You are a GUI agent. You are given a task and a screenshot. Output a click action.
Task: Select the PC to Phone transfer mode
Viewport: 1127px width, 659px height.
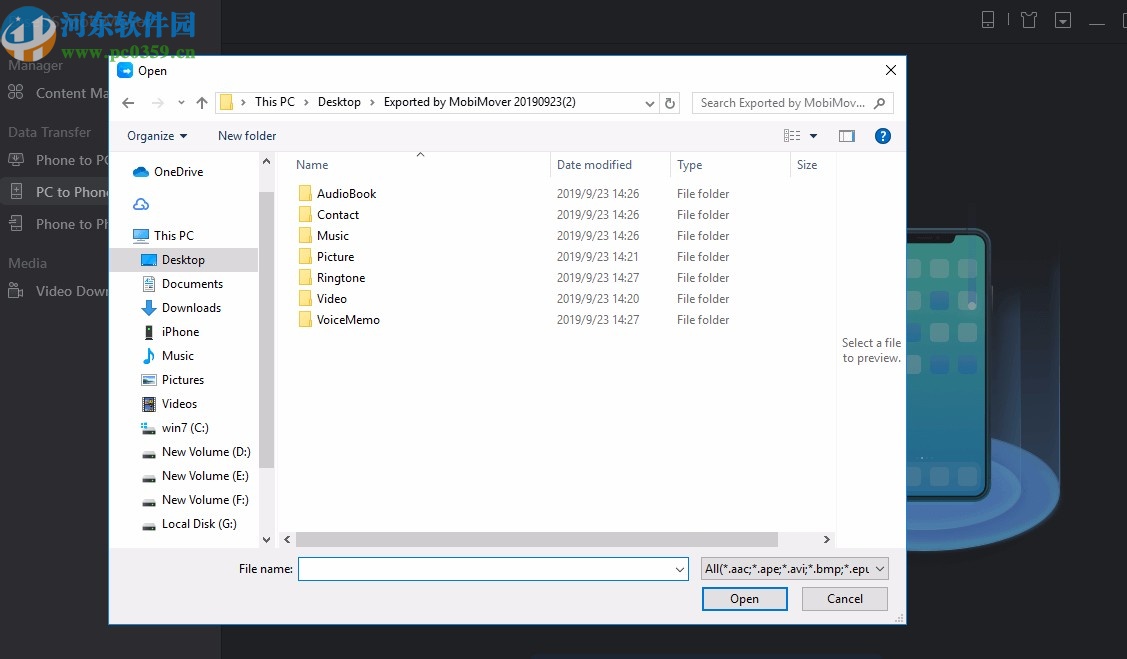pos(60,191)
